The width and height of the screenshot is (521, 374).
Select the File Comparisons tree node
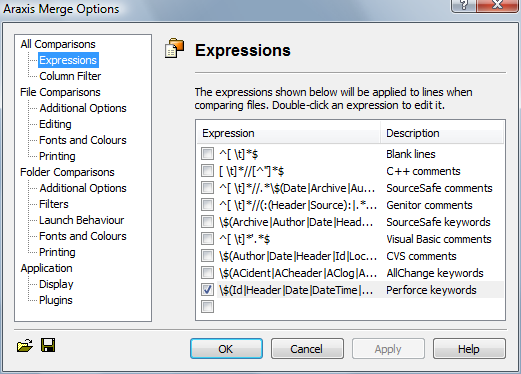pos(60,92)
